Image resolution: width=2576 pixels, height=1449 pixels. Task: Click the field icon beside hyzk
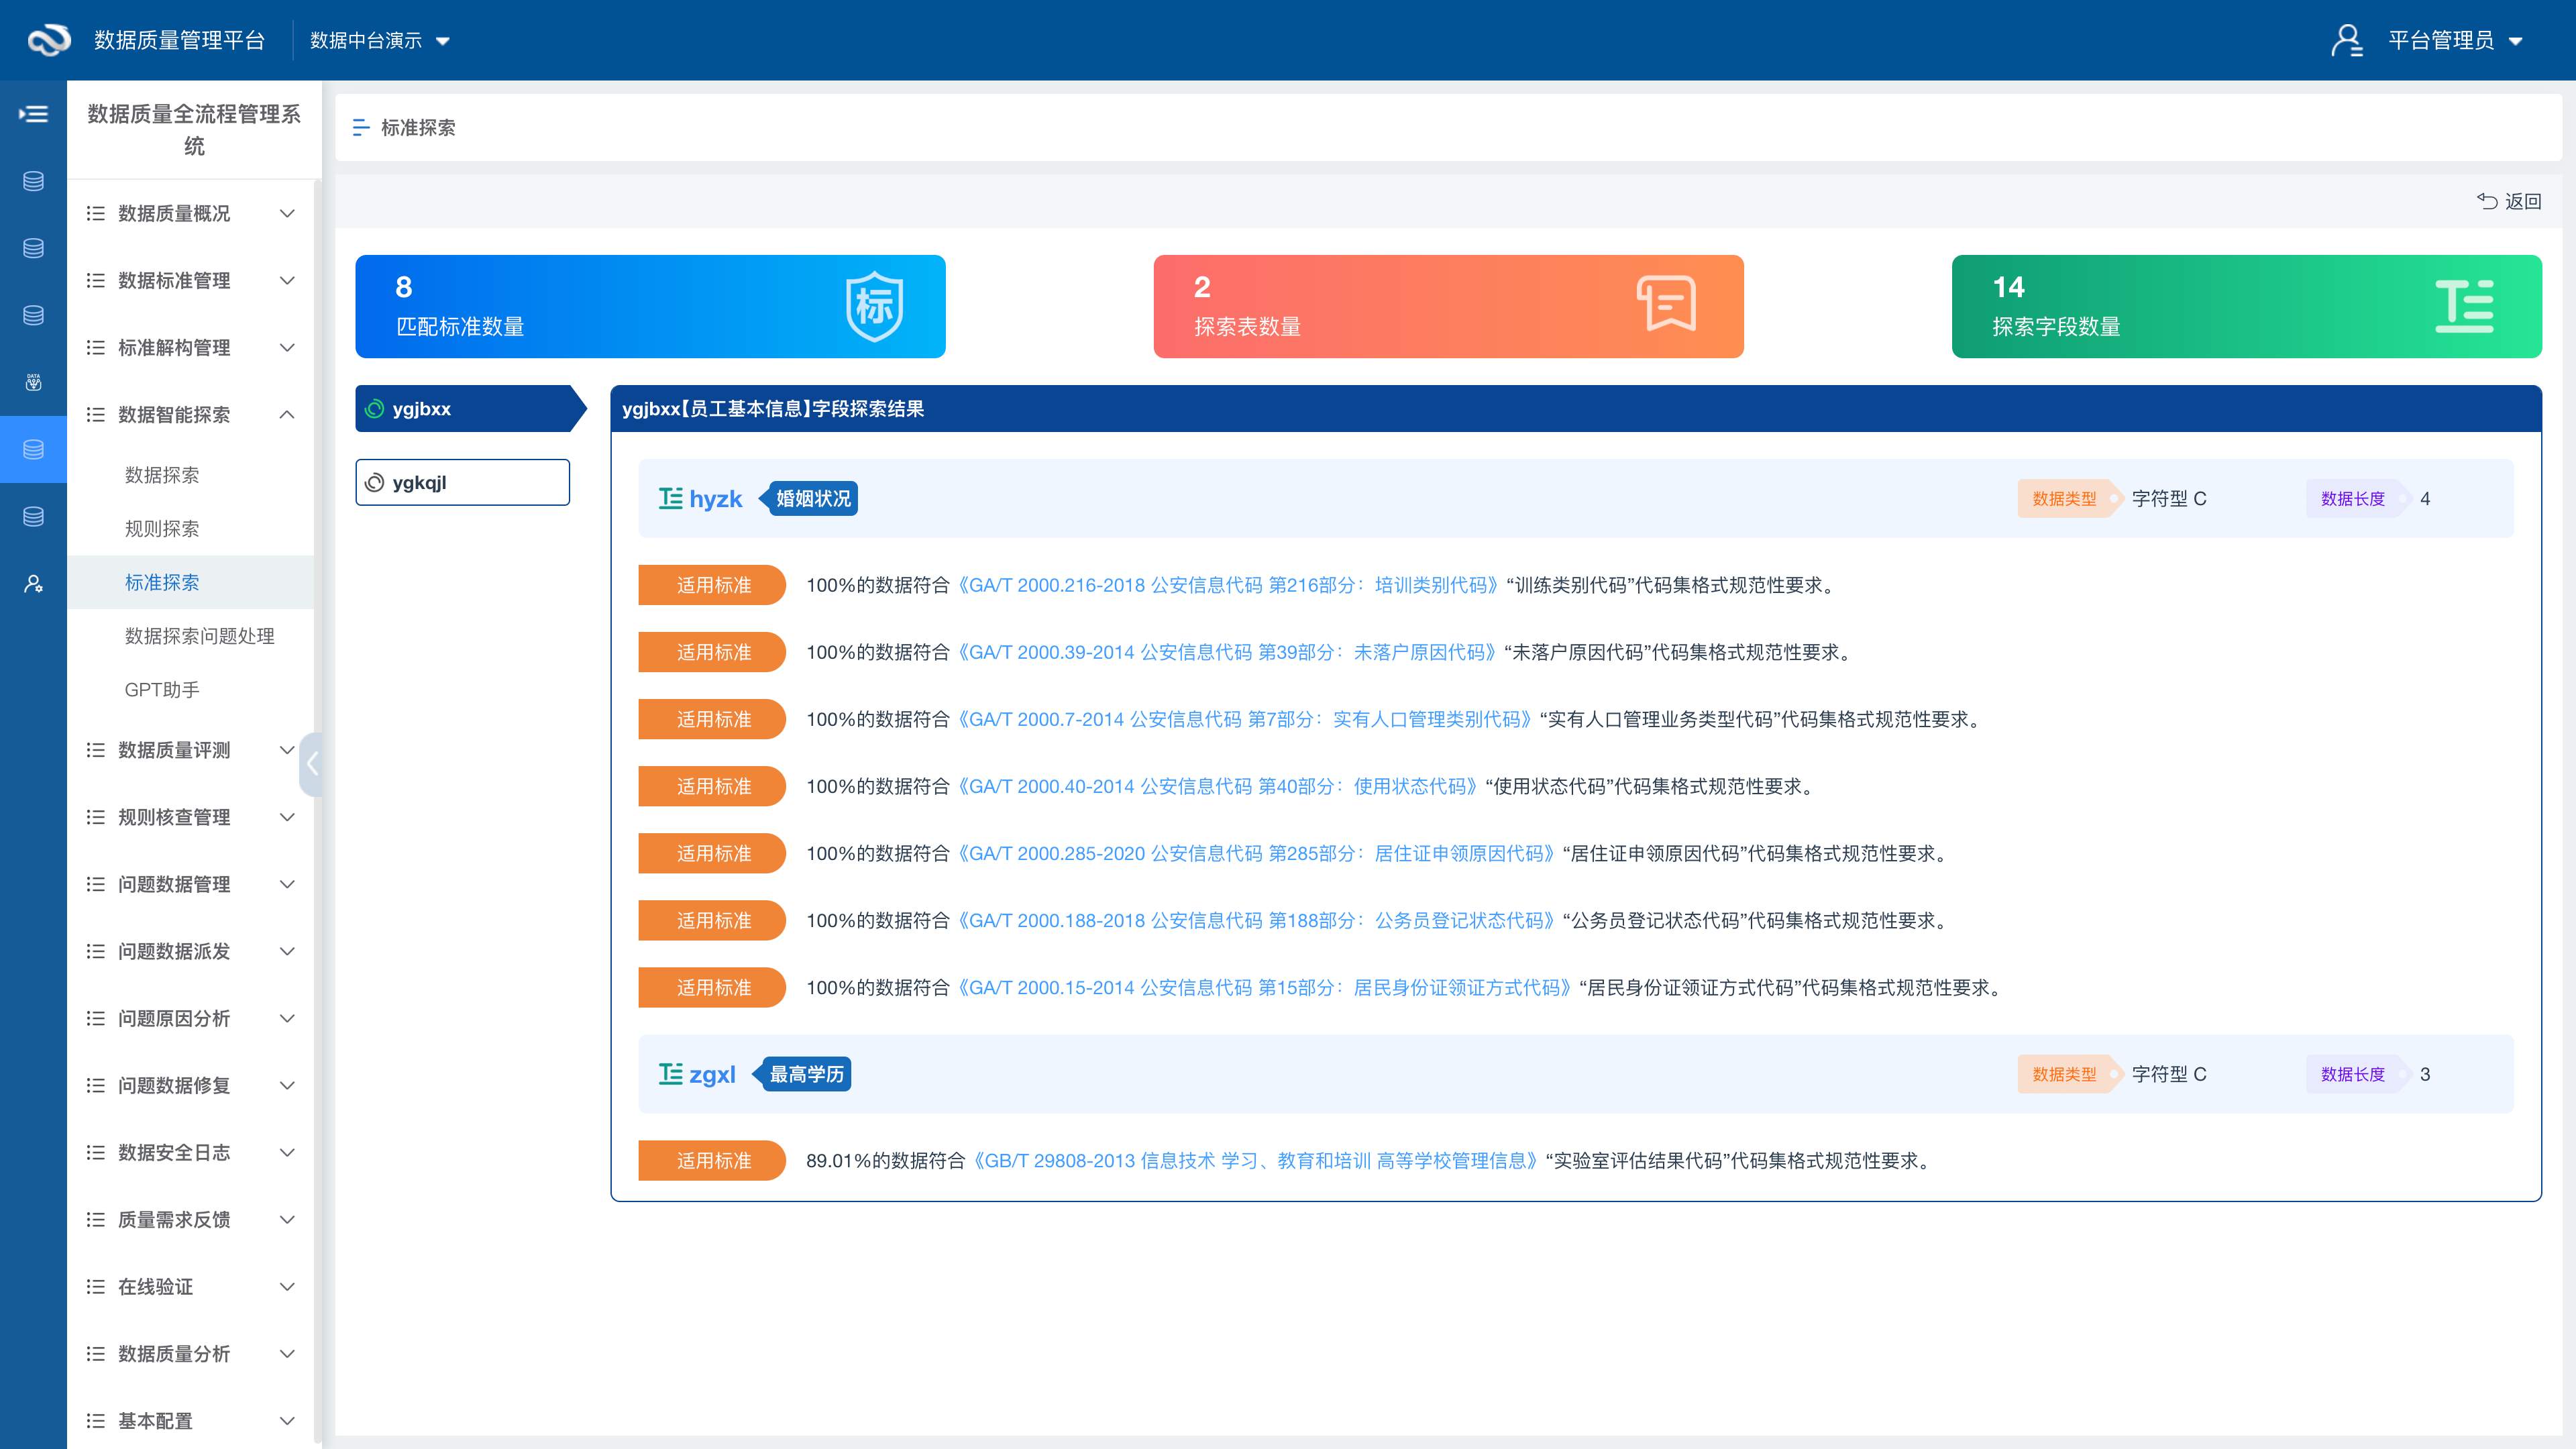click(670, 498)
